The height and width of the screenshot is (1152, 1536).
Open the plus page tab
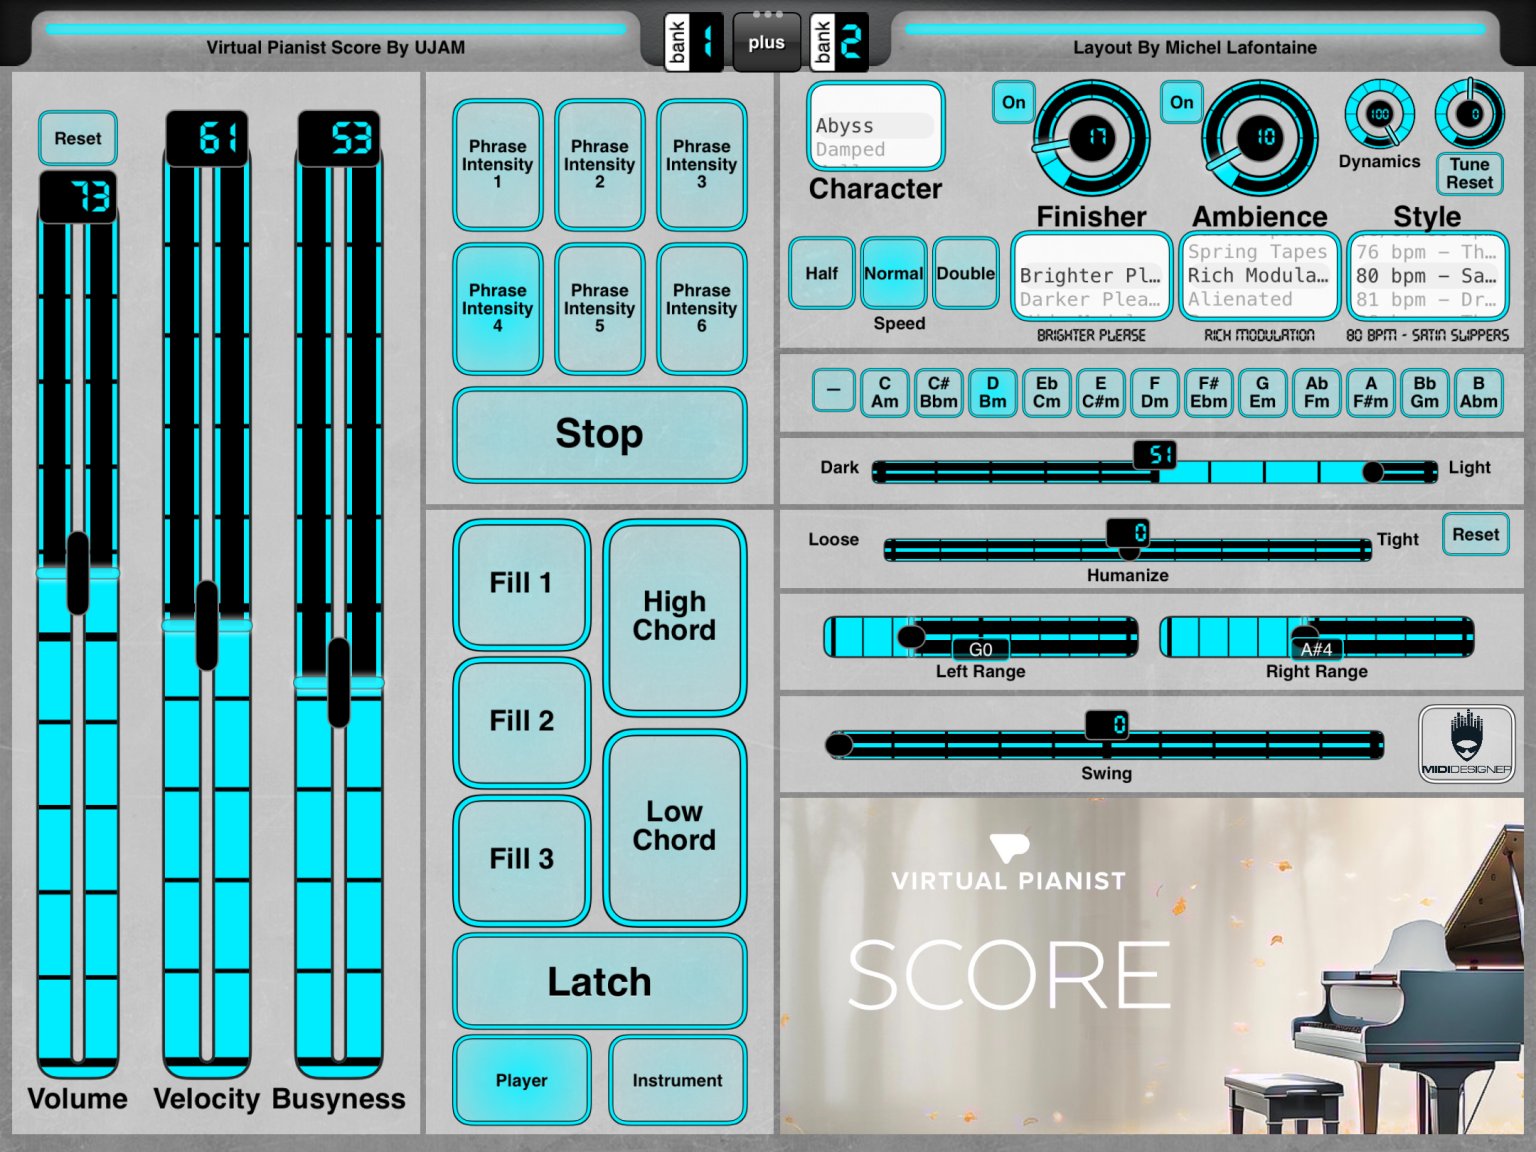767,42
